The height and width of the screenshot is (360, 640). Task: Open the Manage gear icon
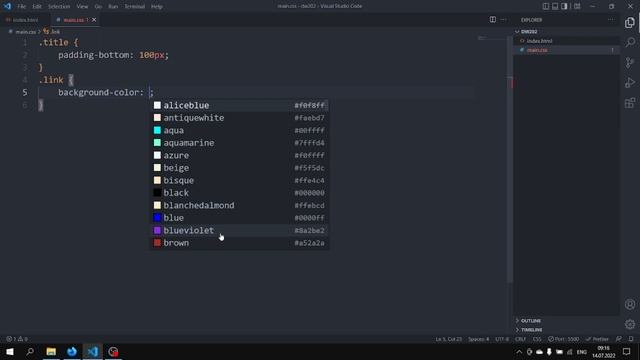pos(630,324)
